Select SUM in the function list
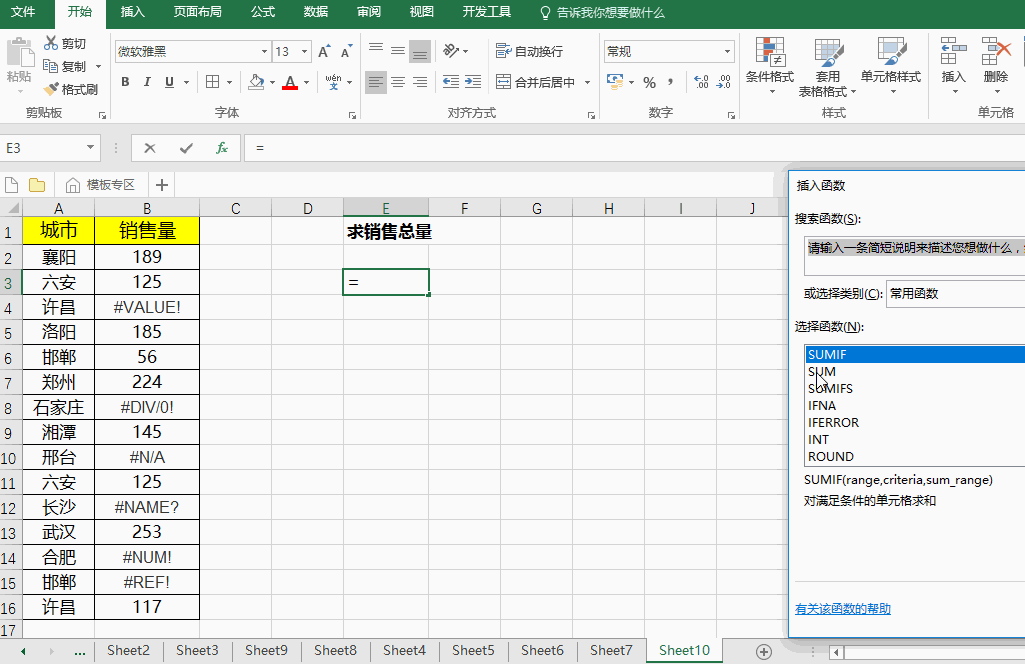The image size is (1025, 664). (x=822, y=371)
